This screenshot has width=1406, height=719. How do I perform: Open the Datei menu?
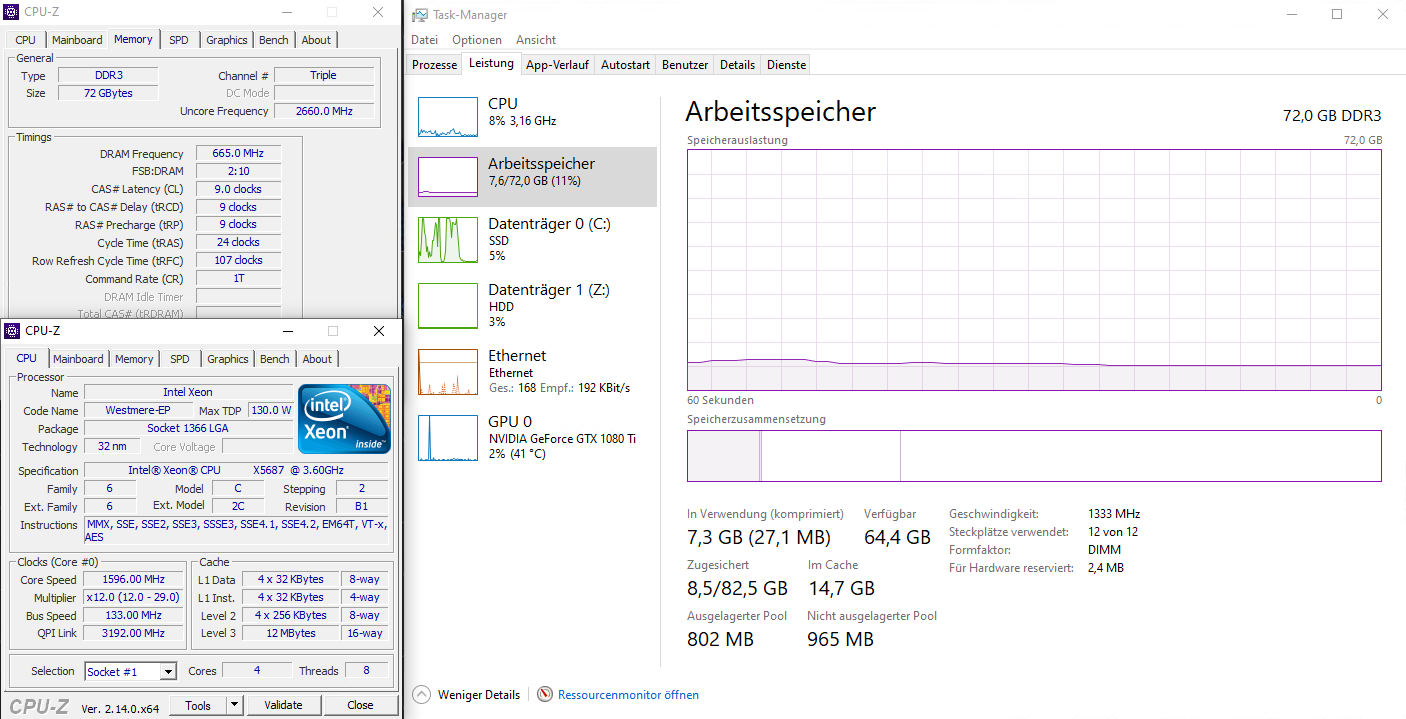(425, 40)
